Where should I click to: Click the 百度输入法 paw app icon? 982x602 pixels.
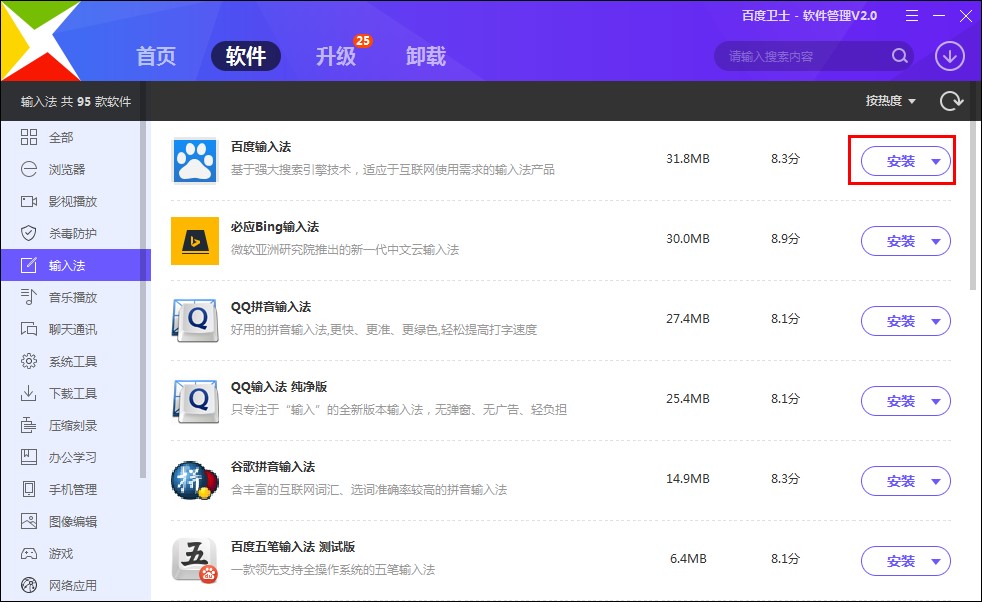pos(195,160)
